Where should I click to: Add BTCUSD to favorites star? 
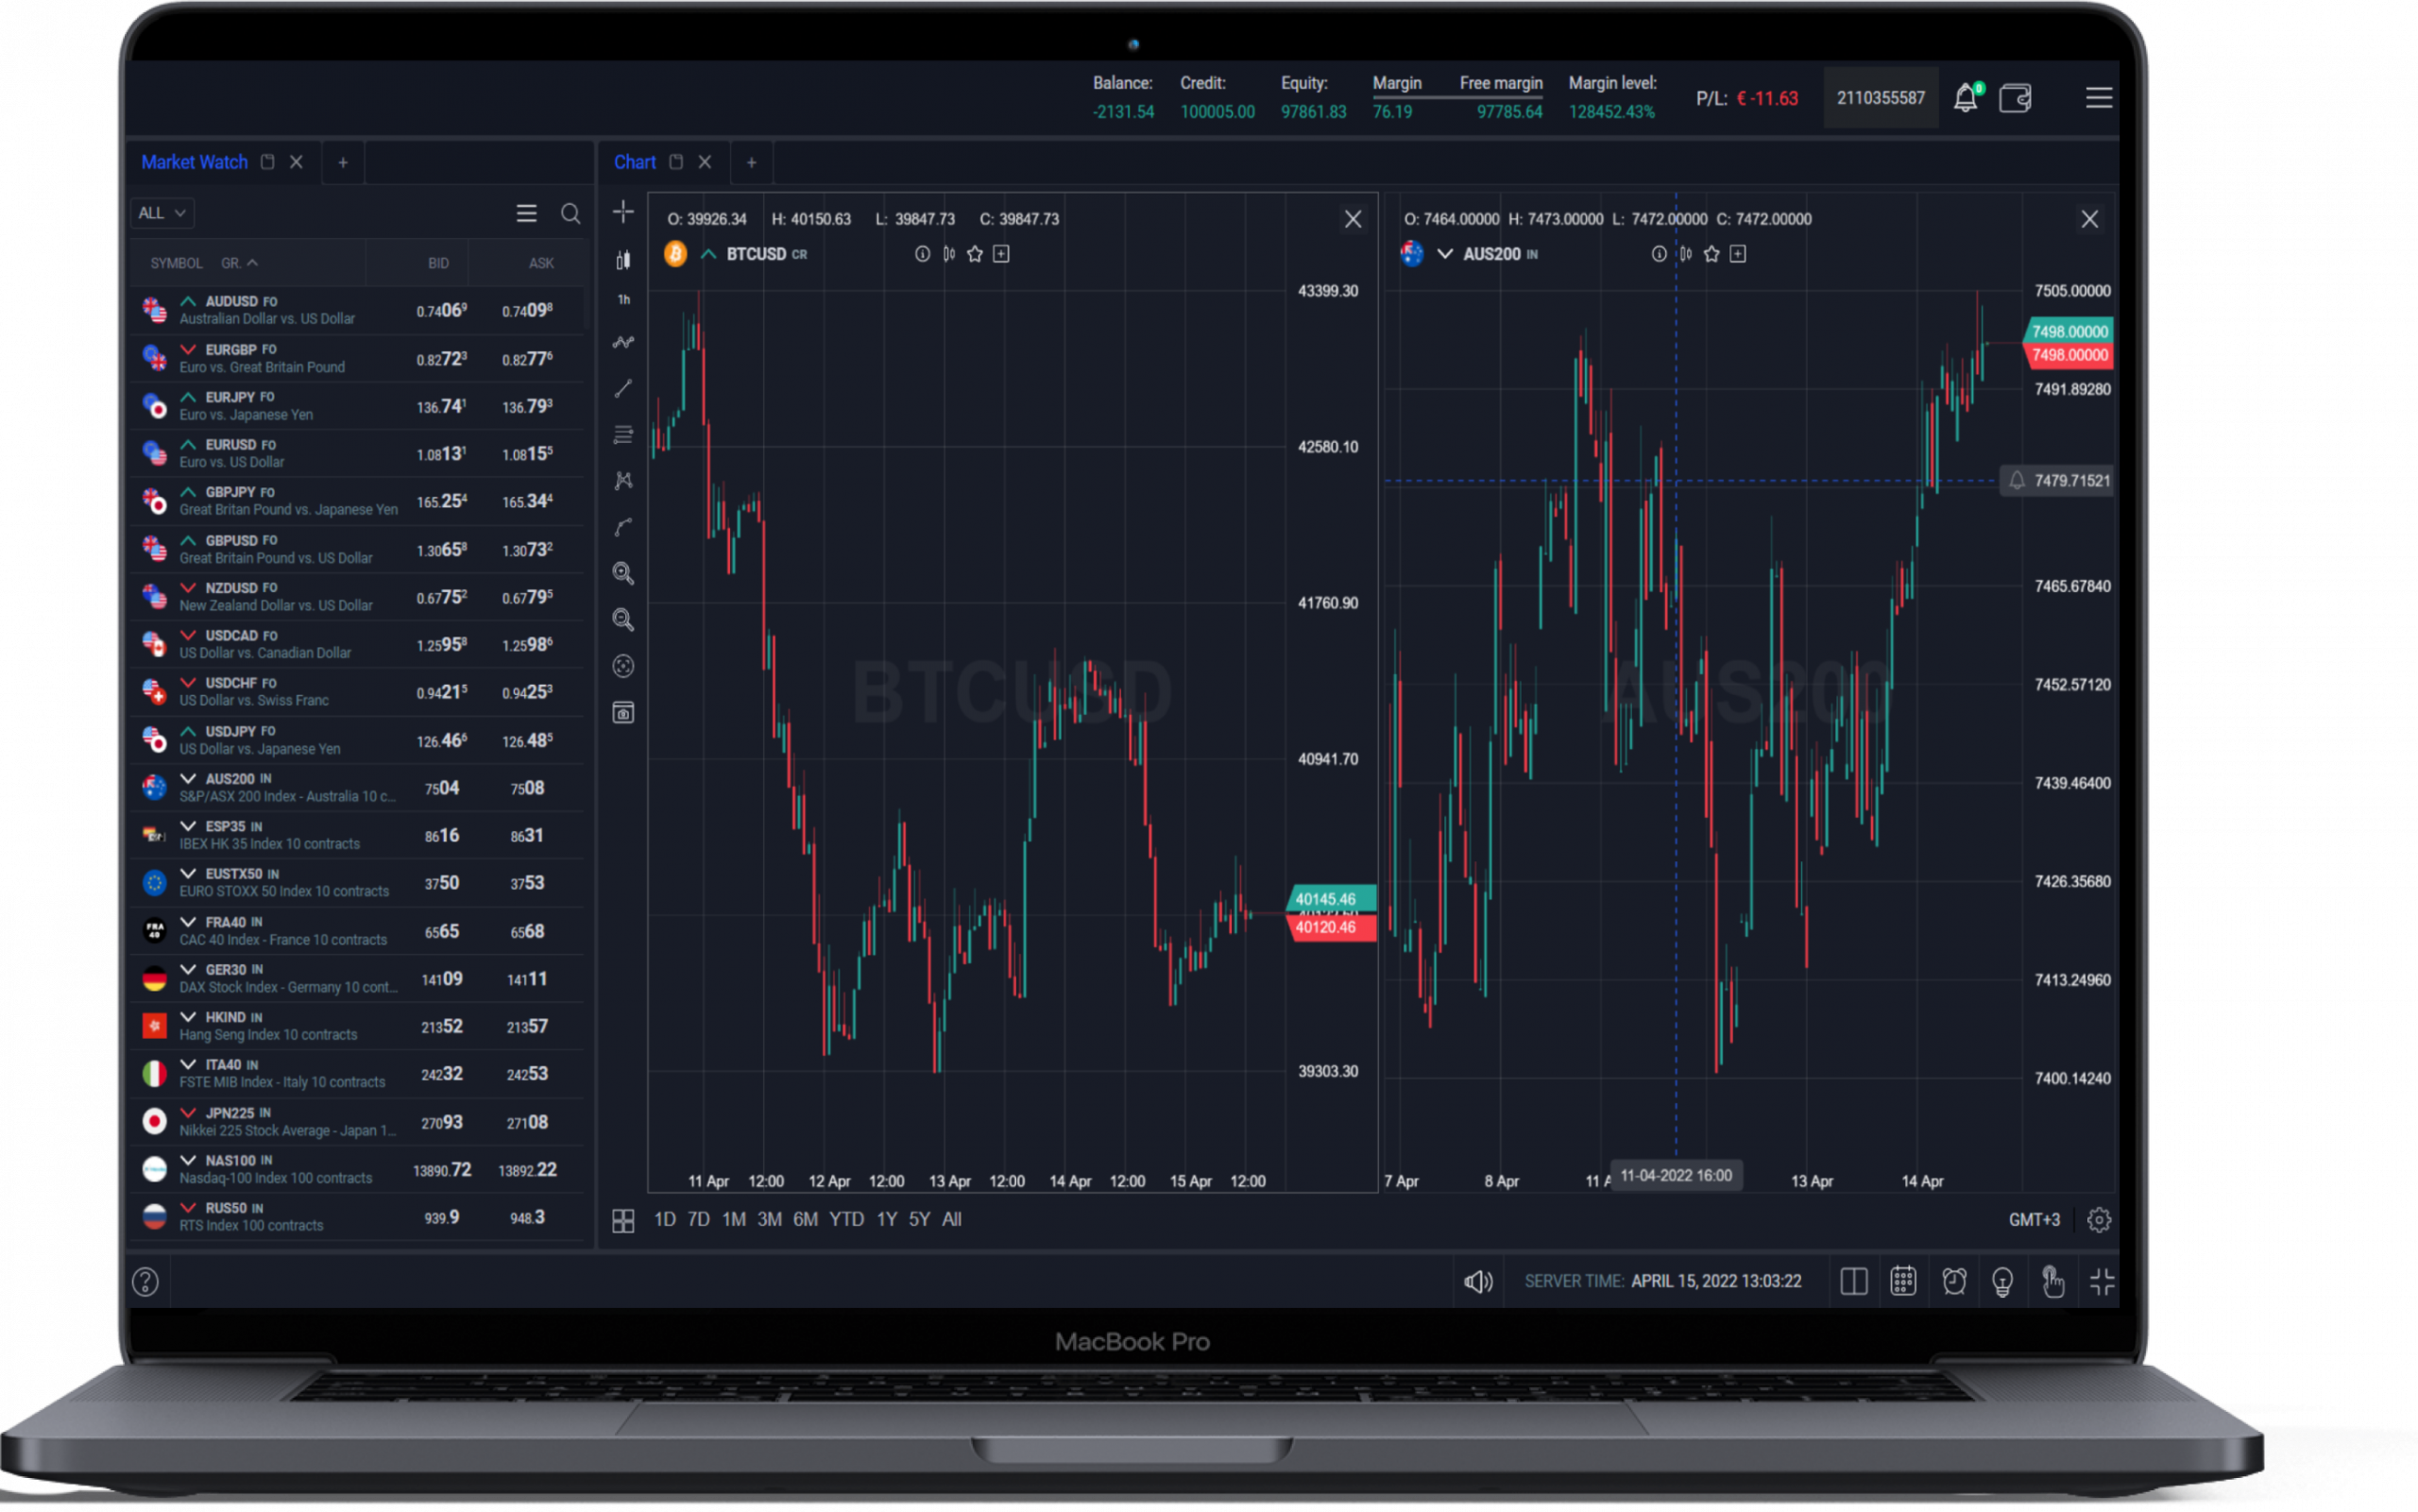[974, 254]
